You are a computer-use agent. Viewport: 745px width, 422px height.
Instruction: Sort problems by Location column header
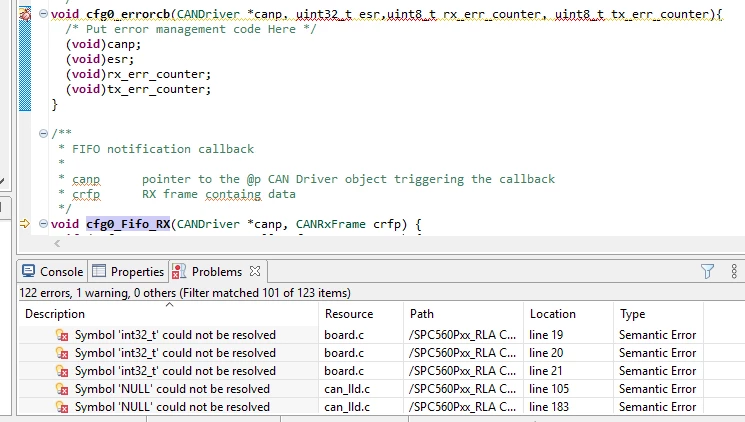coord(568,314)
